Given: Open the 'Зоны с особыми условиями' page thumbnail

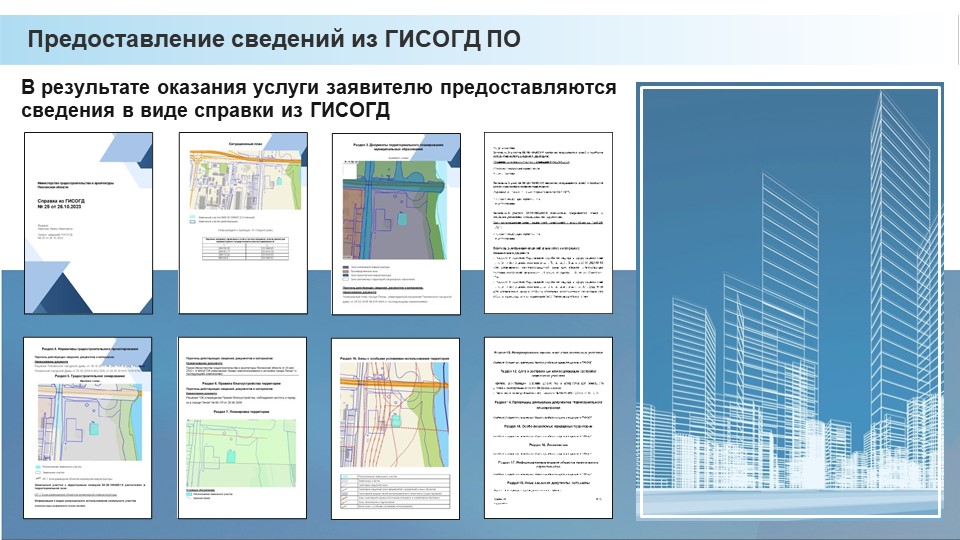Looking at the screenshot, I should 395,429.
